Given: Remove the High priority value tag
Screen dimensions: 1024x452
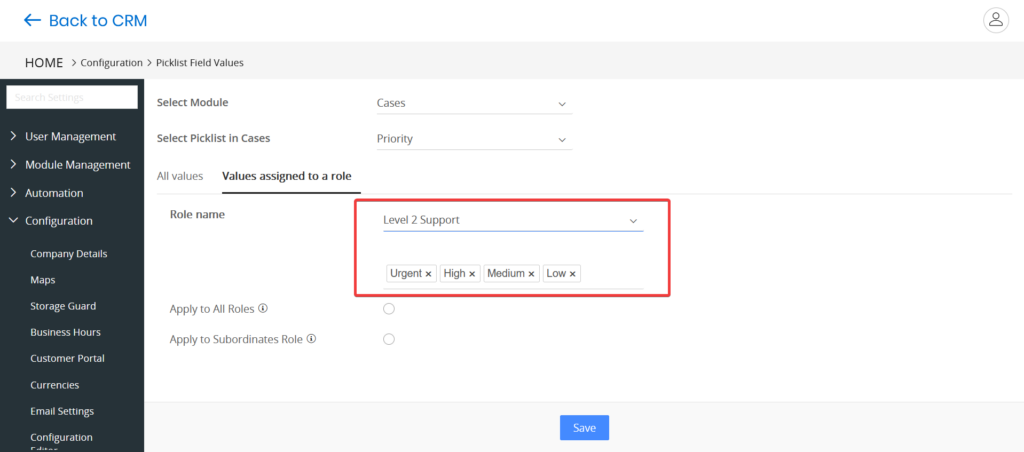Looking at the screenshot, I should click(x=472, y=274).
